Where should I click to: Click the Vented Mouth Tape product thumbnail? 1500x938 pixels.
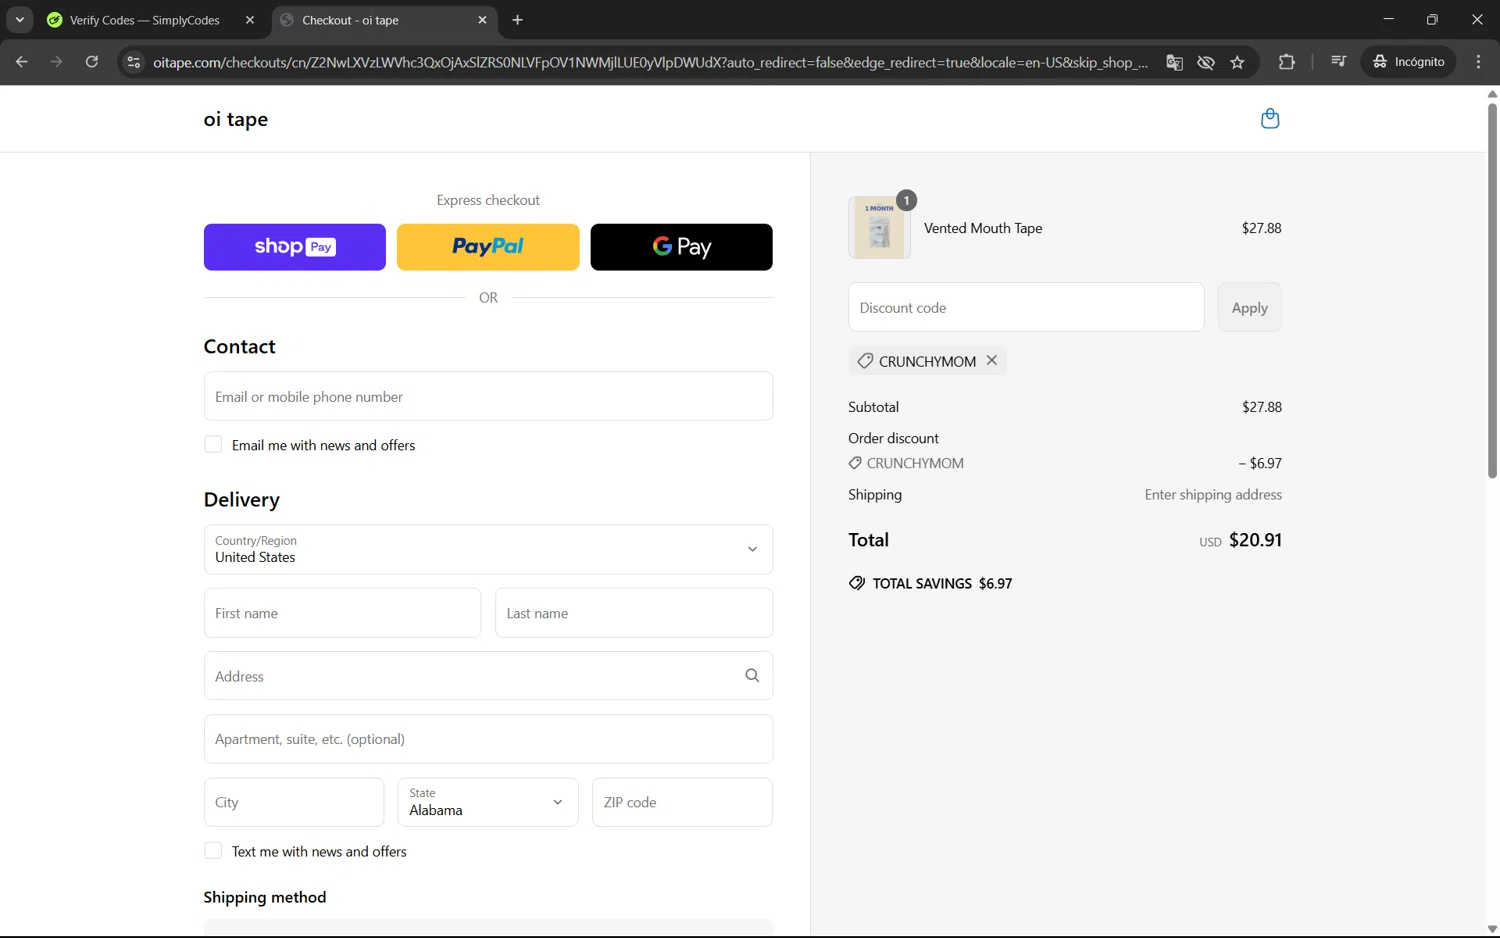[879, 228]
